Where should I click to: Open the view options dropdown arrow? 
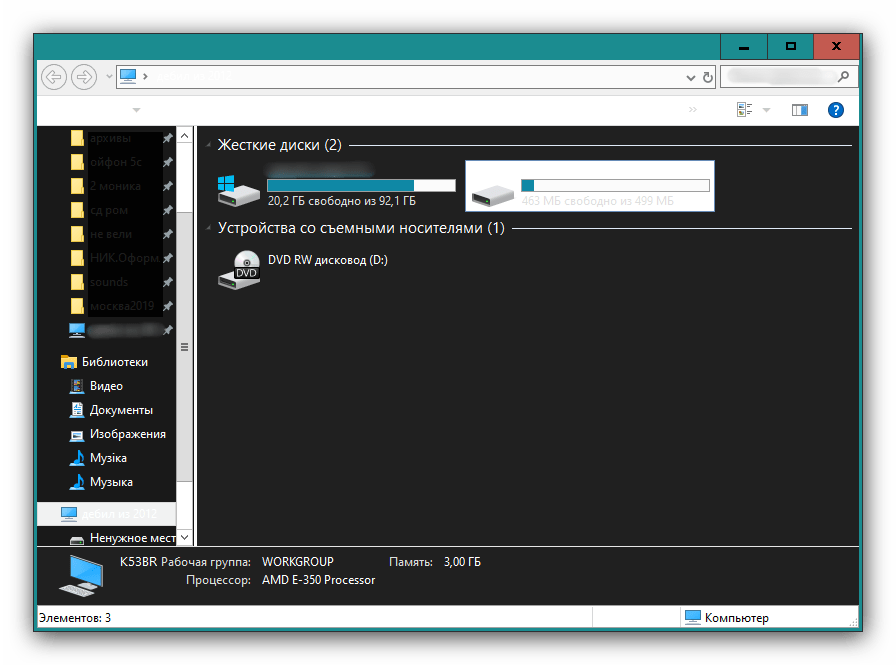767,110
